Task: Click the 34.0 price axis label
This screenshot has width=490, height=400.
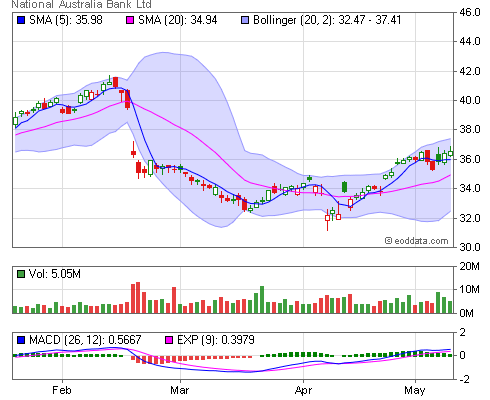Action: pos(470,188)
